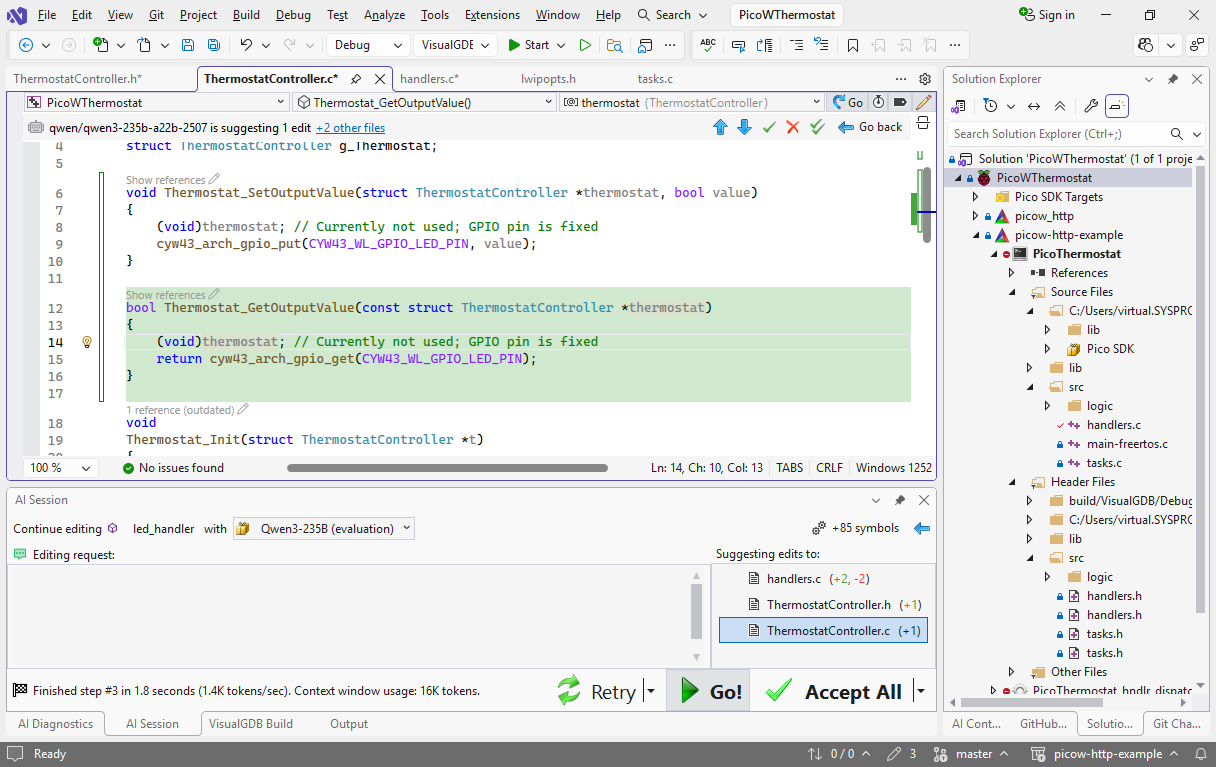Open Solution Explorer properties wrench icon

click(1091, 106)
